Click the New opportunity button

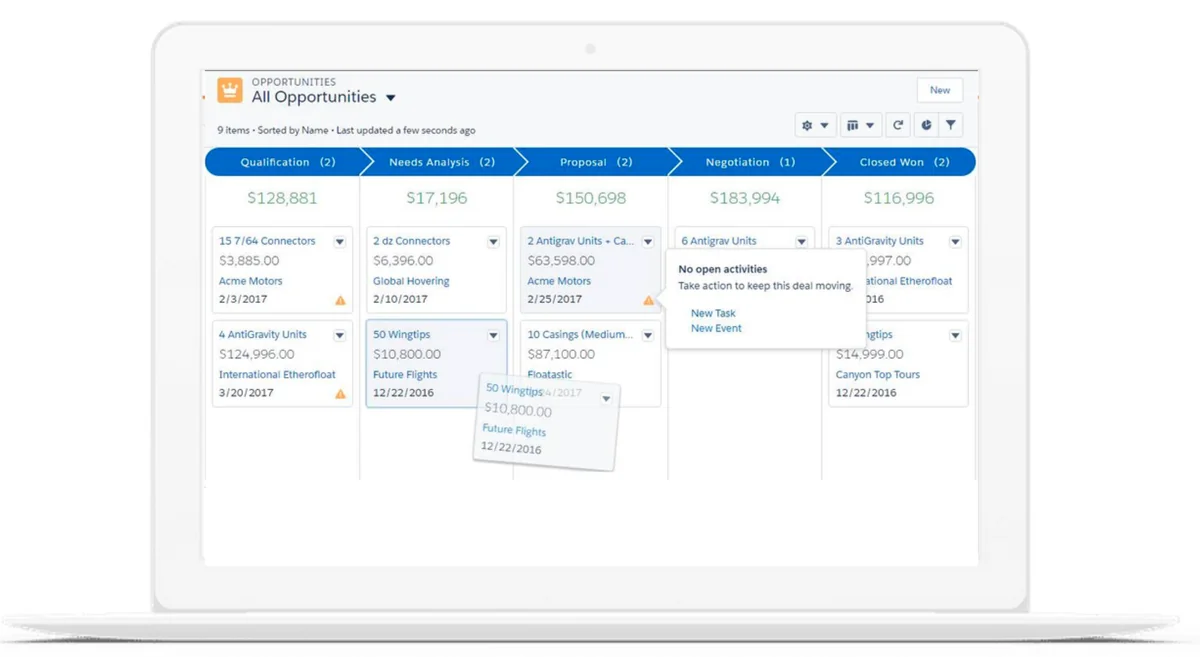940,90
